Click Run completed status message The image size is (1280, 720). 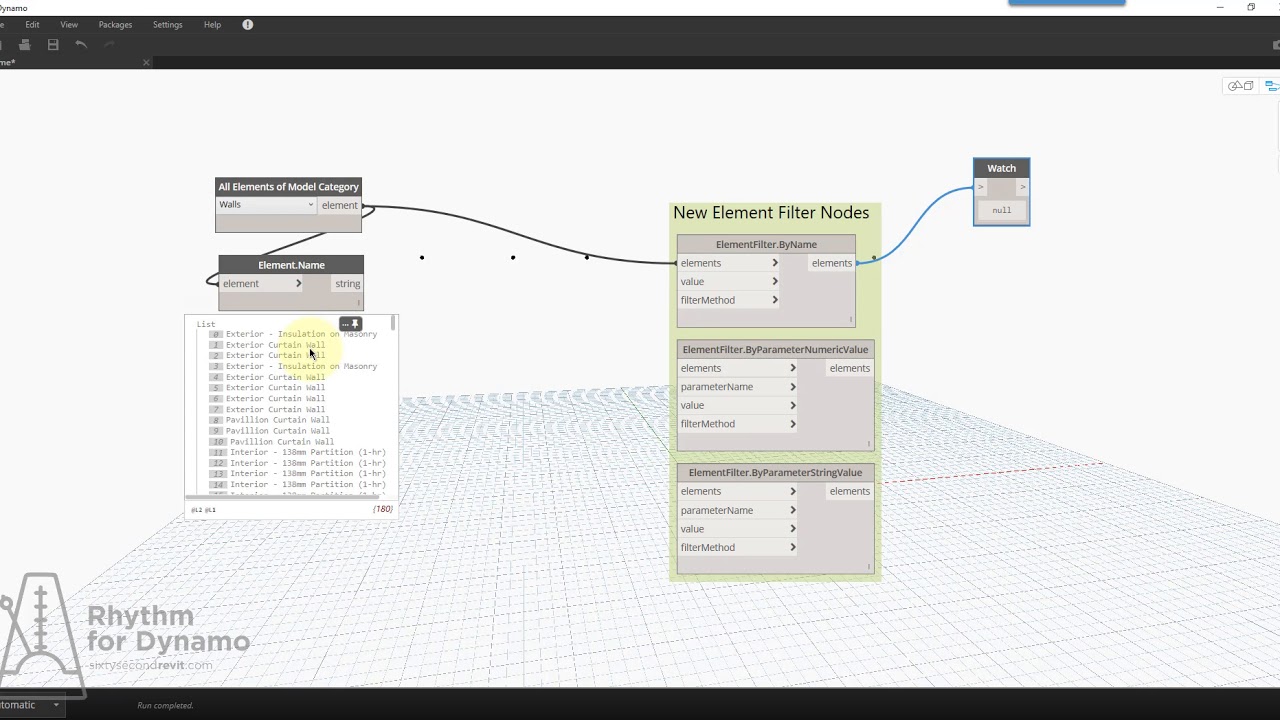click(165, 705)
